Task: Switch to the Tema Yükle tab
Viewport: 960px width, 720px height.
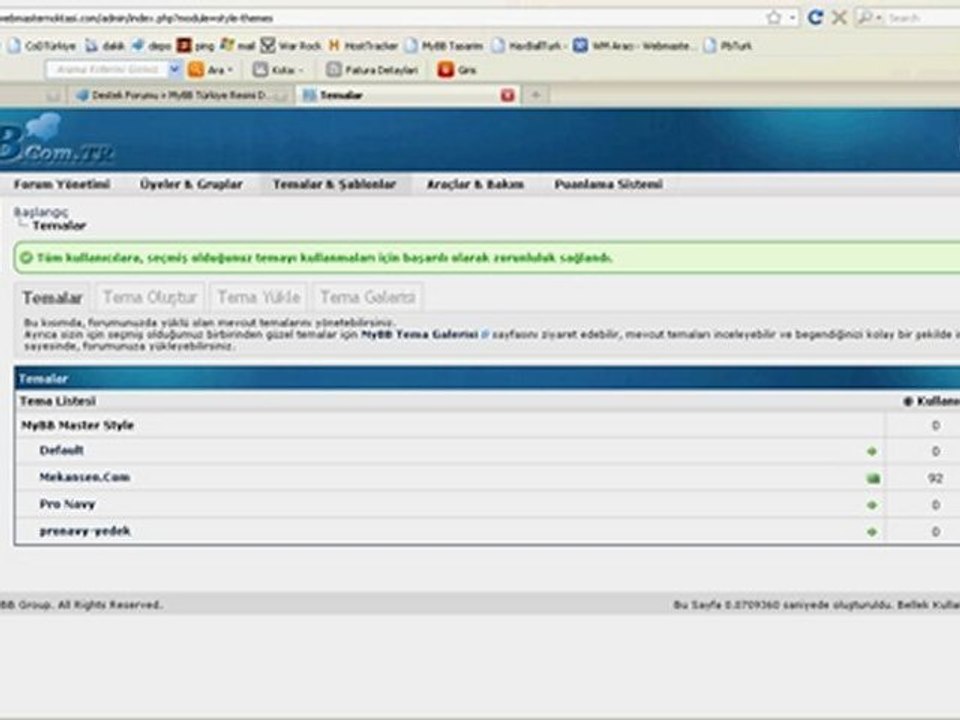Action: click(259, 297)
